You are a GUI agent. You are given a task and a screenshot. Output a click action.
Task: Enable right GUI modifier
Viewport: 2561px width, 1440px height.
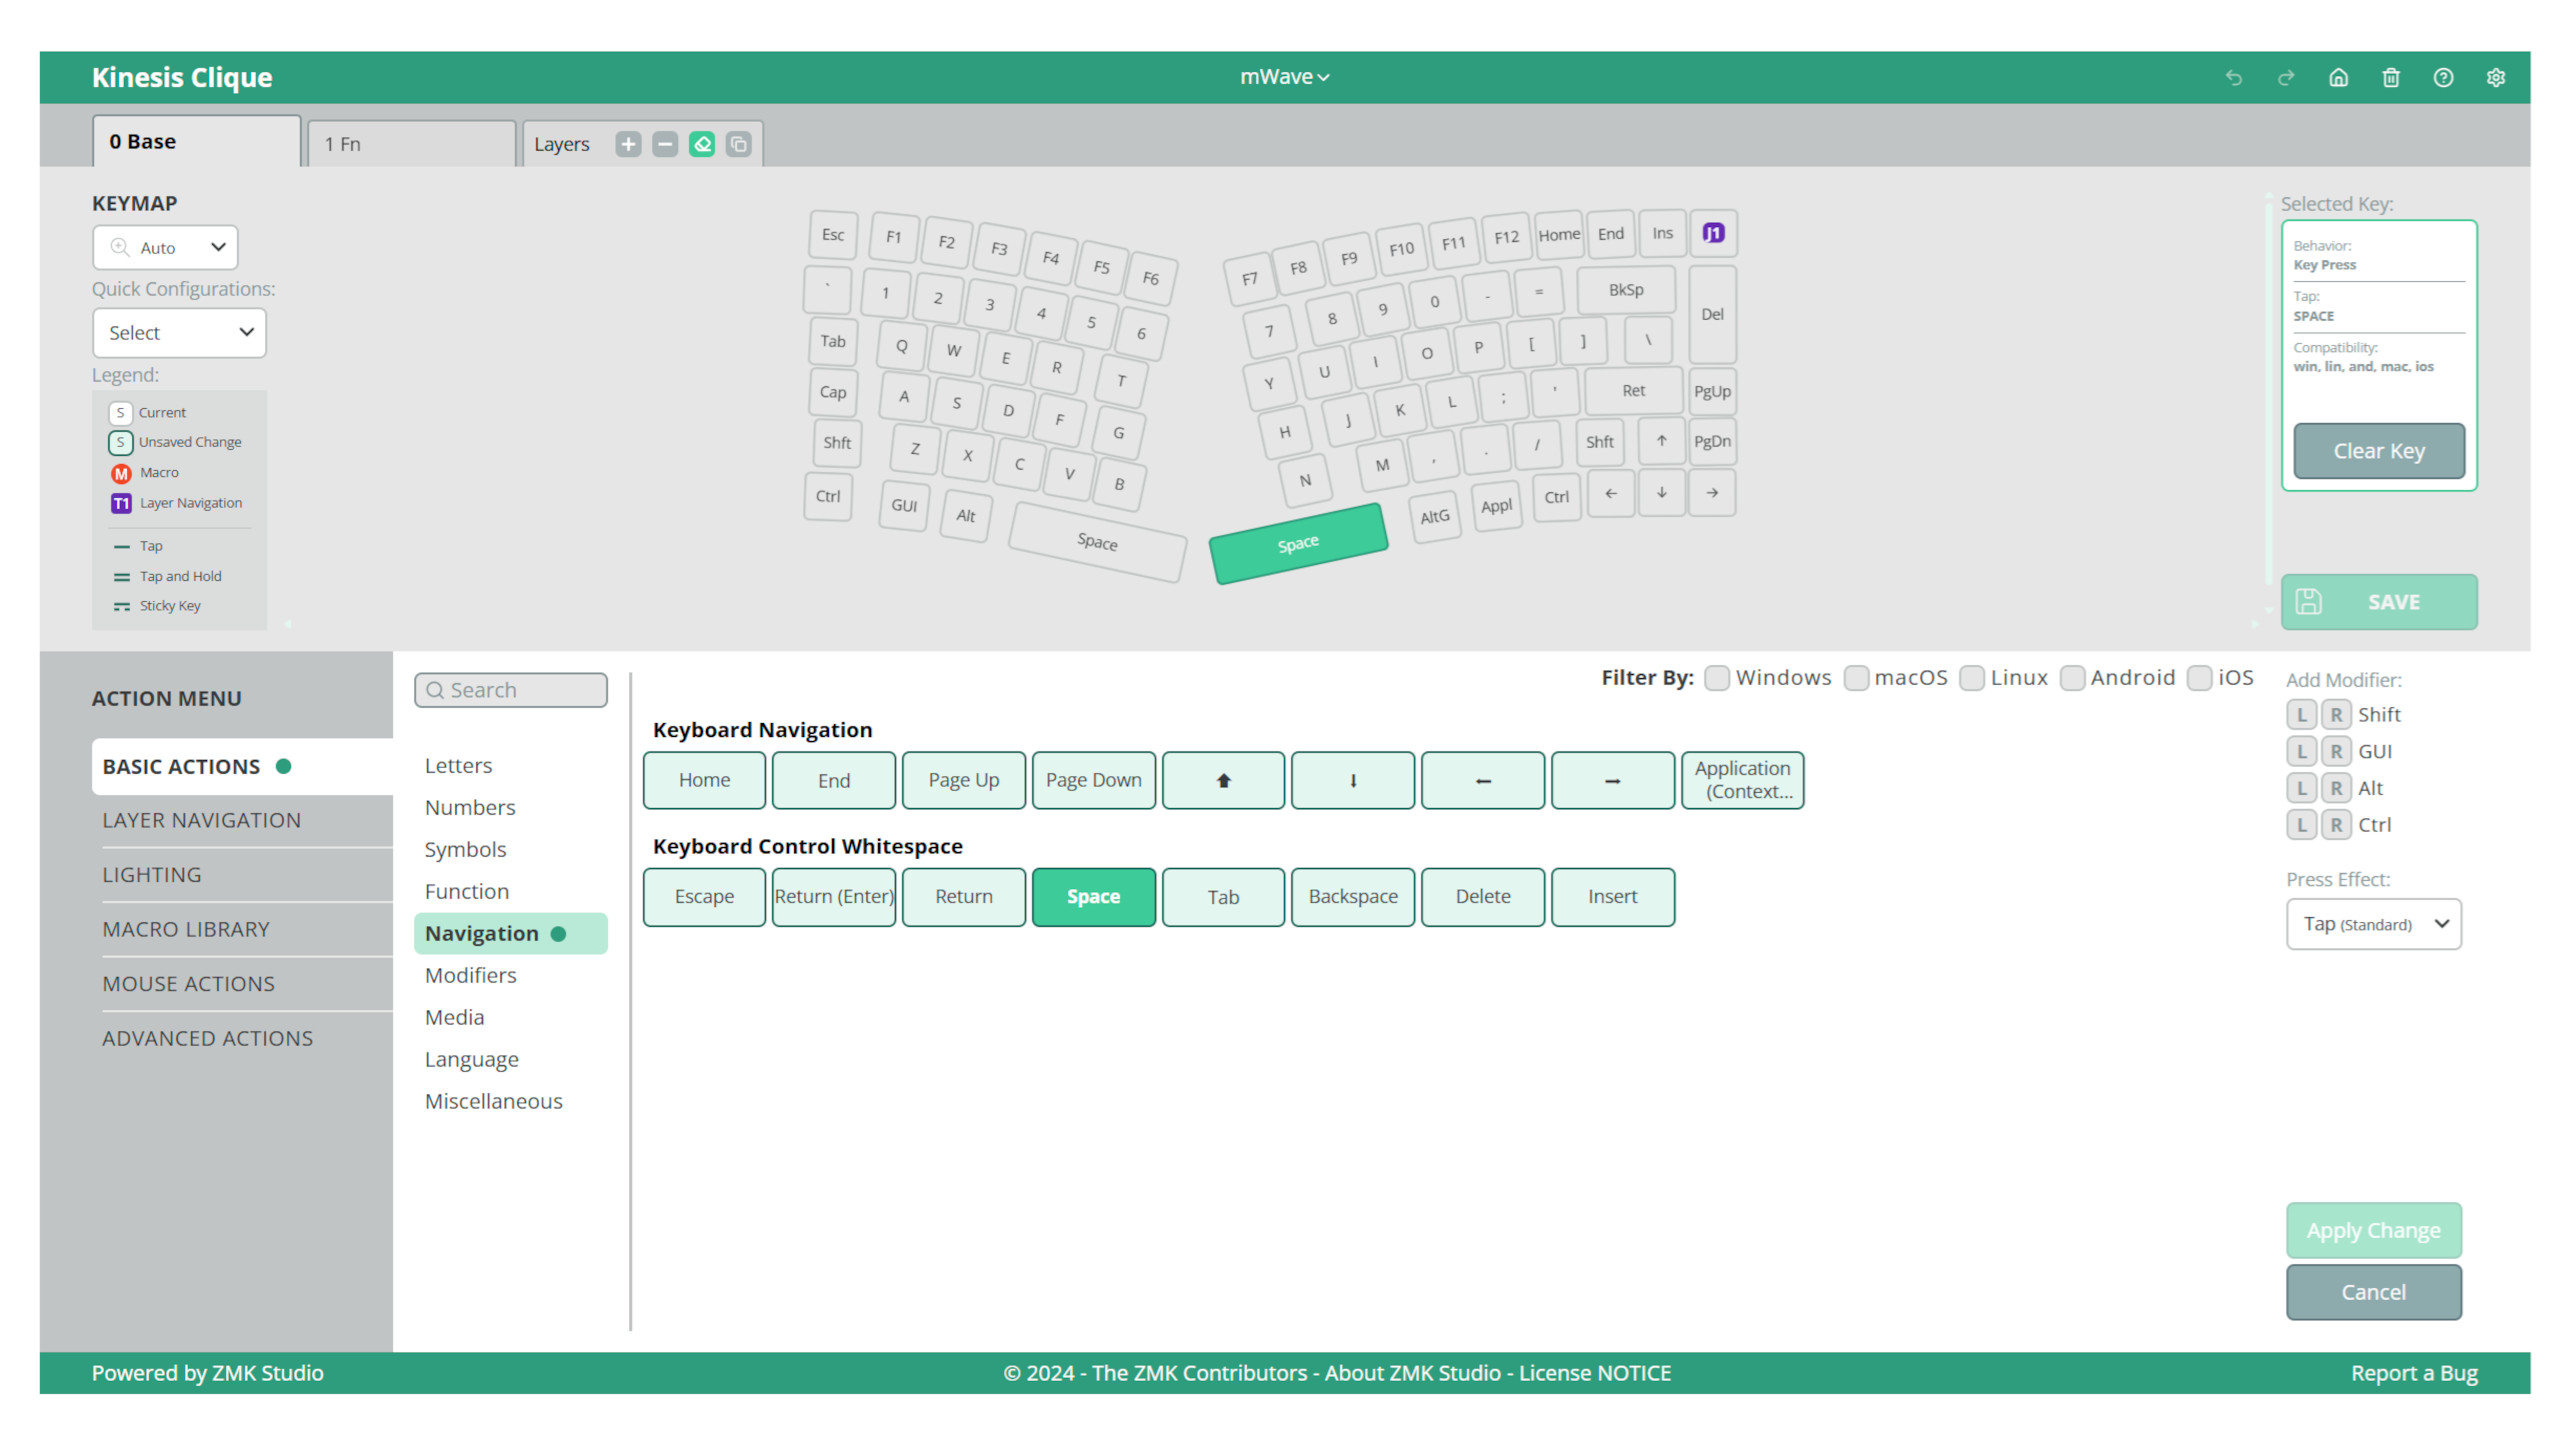pyautogui.click(x=2336, y=752)
